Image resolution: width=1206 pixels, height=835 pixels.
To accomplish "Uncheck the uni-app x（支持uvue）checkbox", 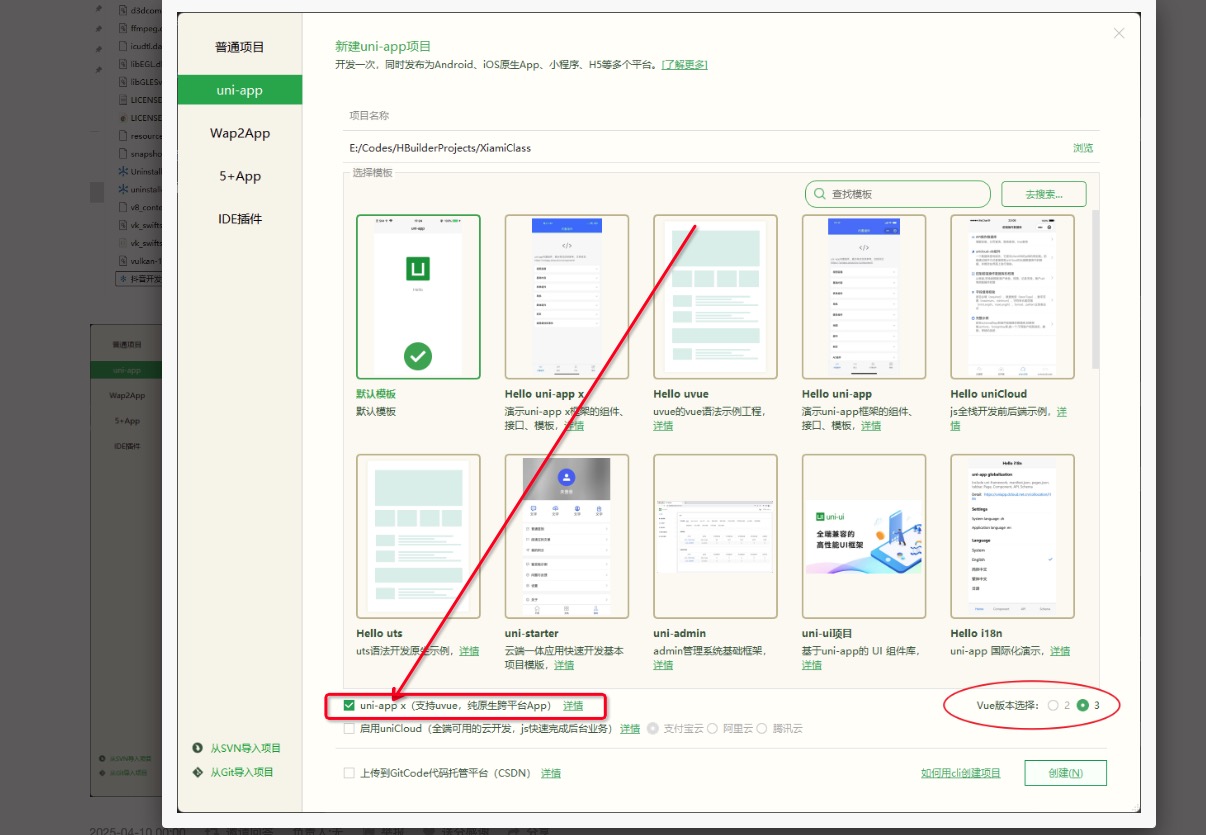I will pyautogui.click(x=349, y=706).
